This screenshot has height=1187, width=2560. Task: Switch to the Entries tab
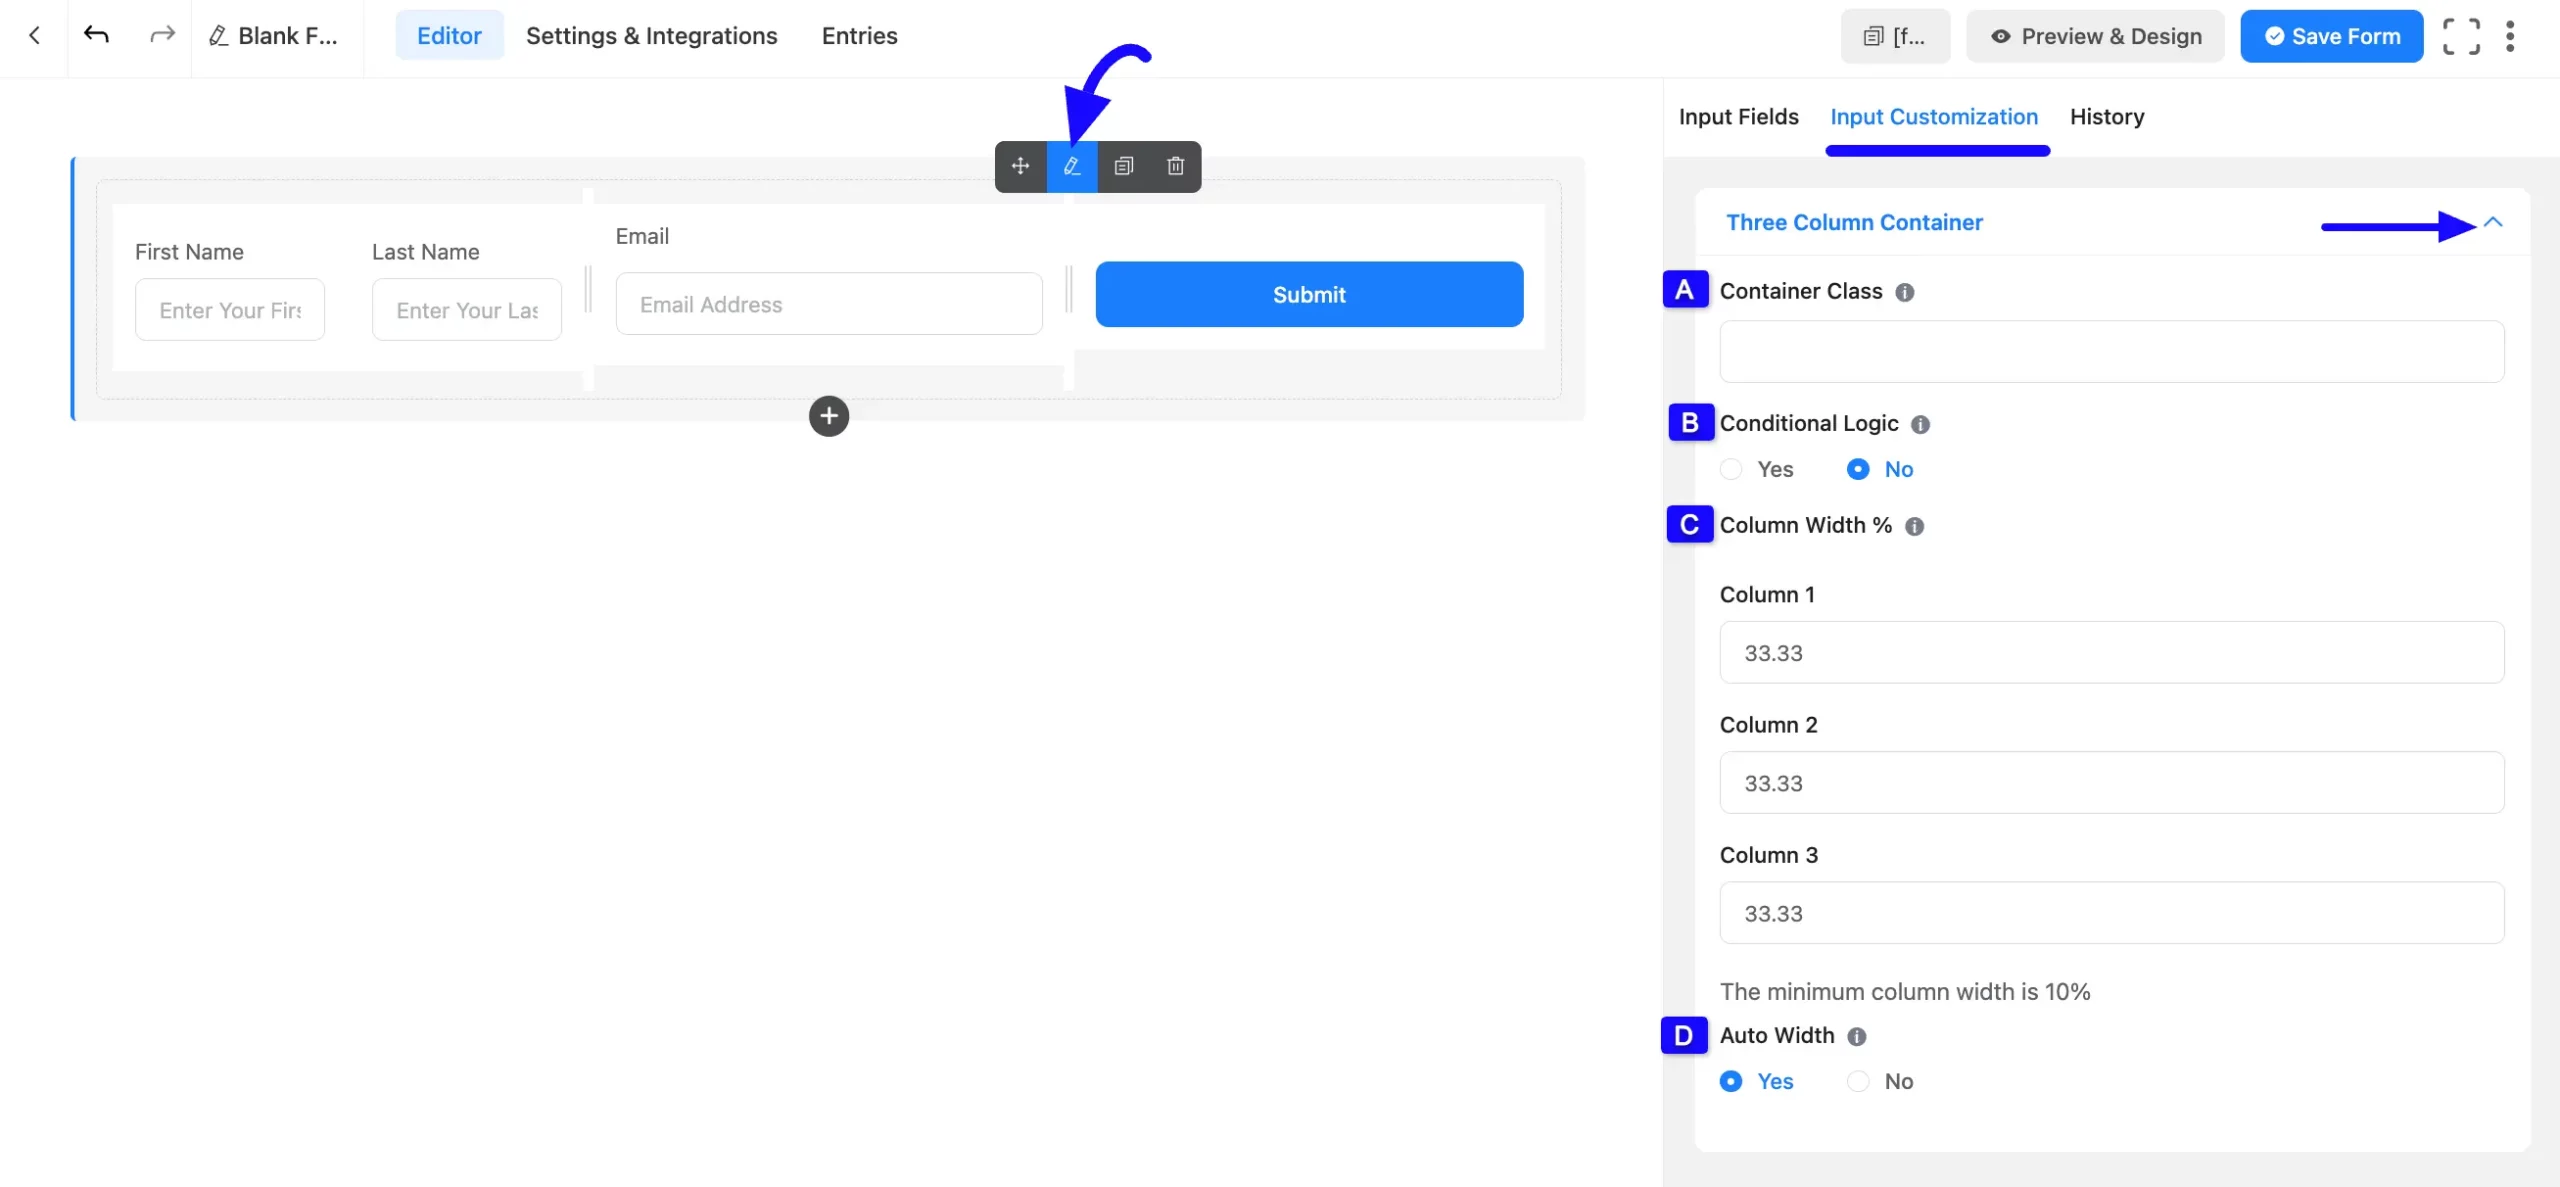coord(859,36)
